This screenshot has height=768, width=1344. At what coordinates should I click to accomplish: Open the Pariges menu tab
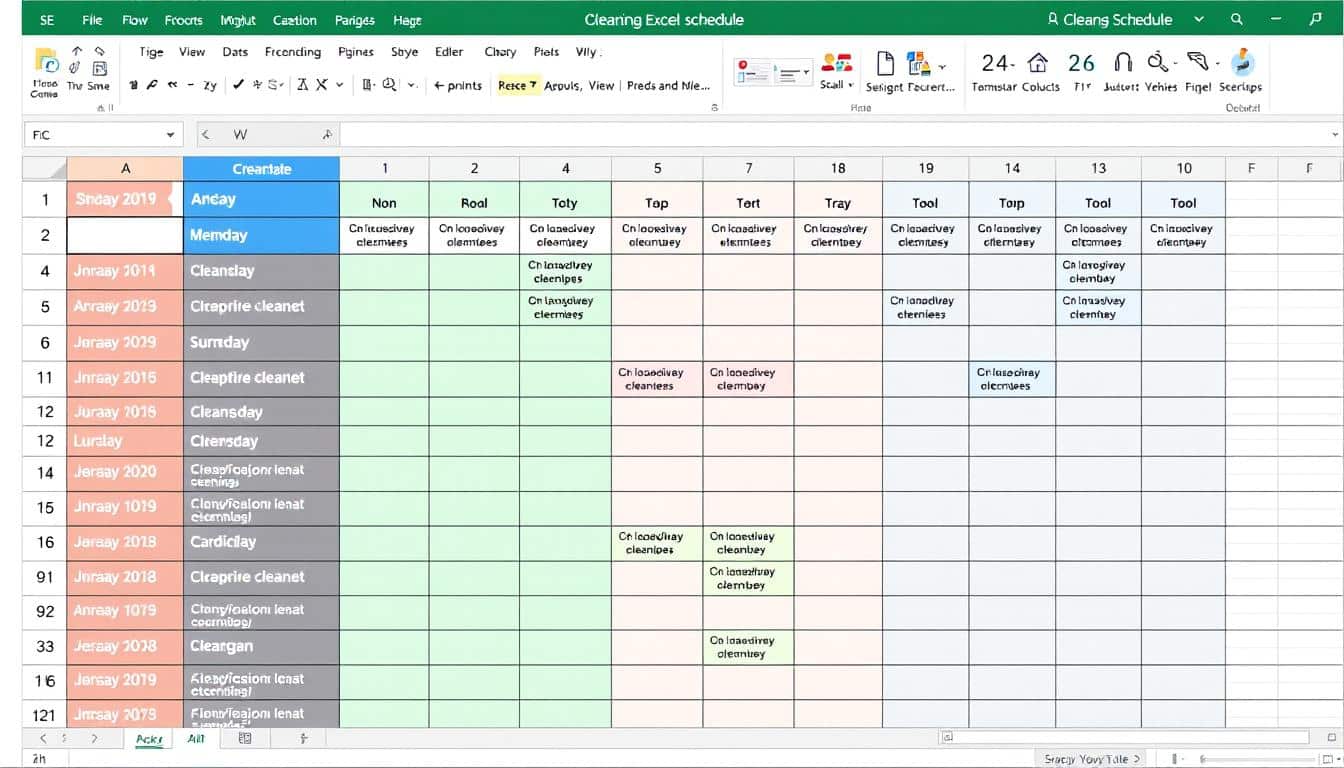pyautogui.click(x=355, y=20)
